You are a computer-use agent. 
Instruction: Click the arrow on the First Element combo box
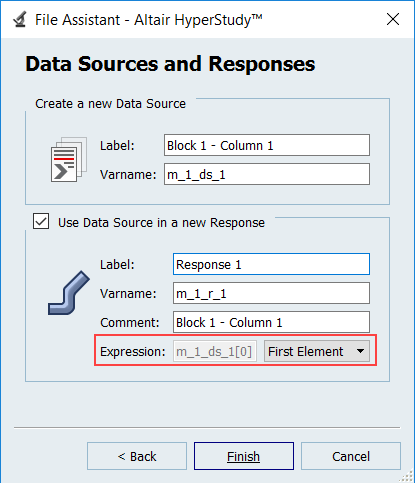pos(360,351)
